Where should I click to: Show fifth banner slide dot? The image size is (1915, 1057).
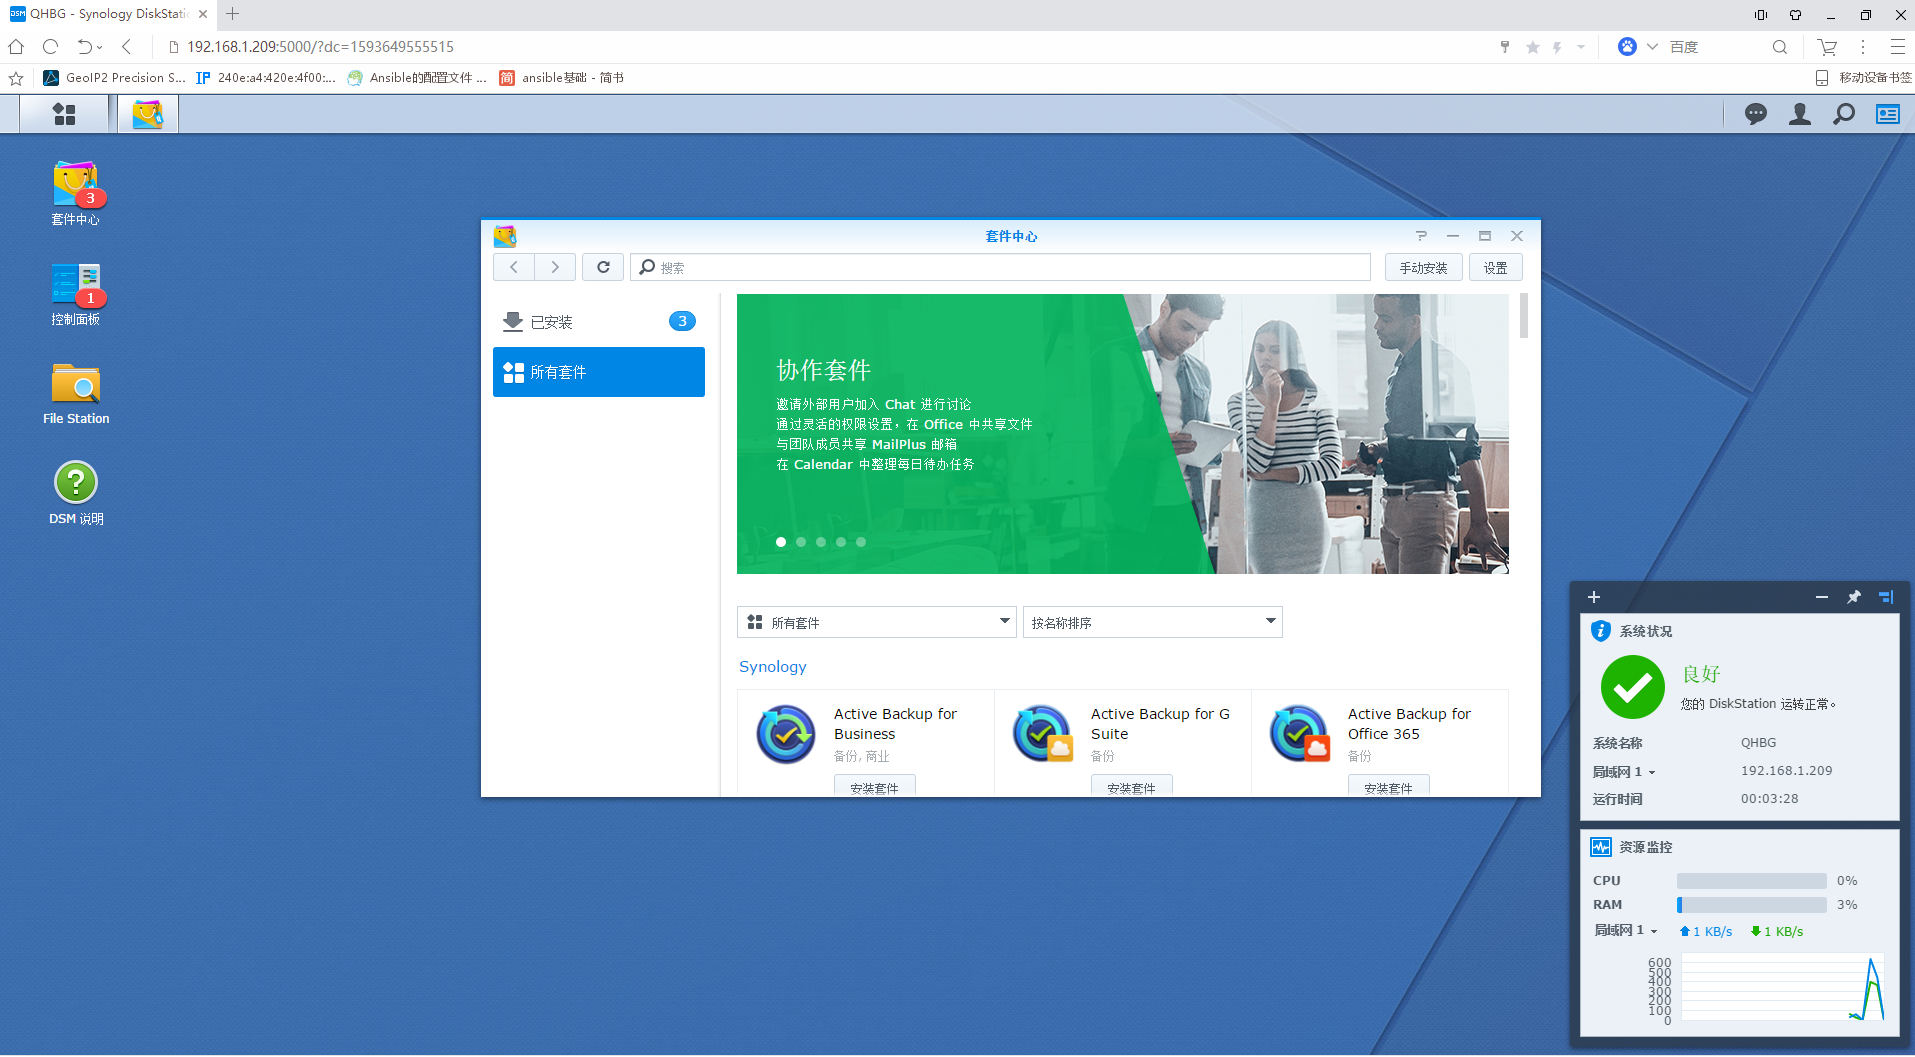(861, 542)
